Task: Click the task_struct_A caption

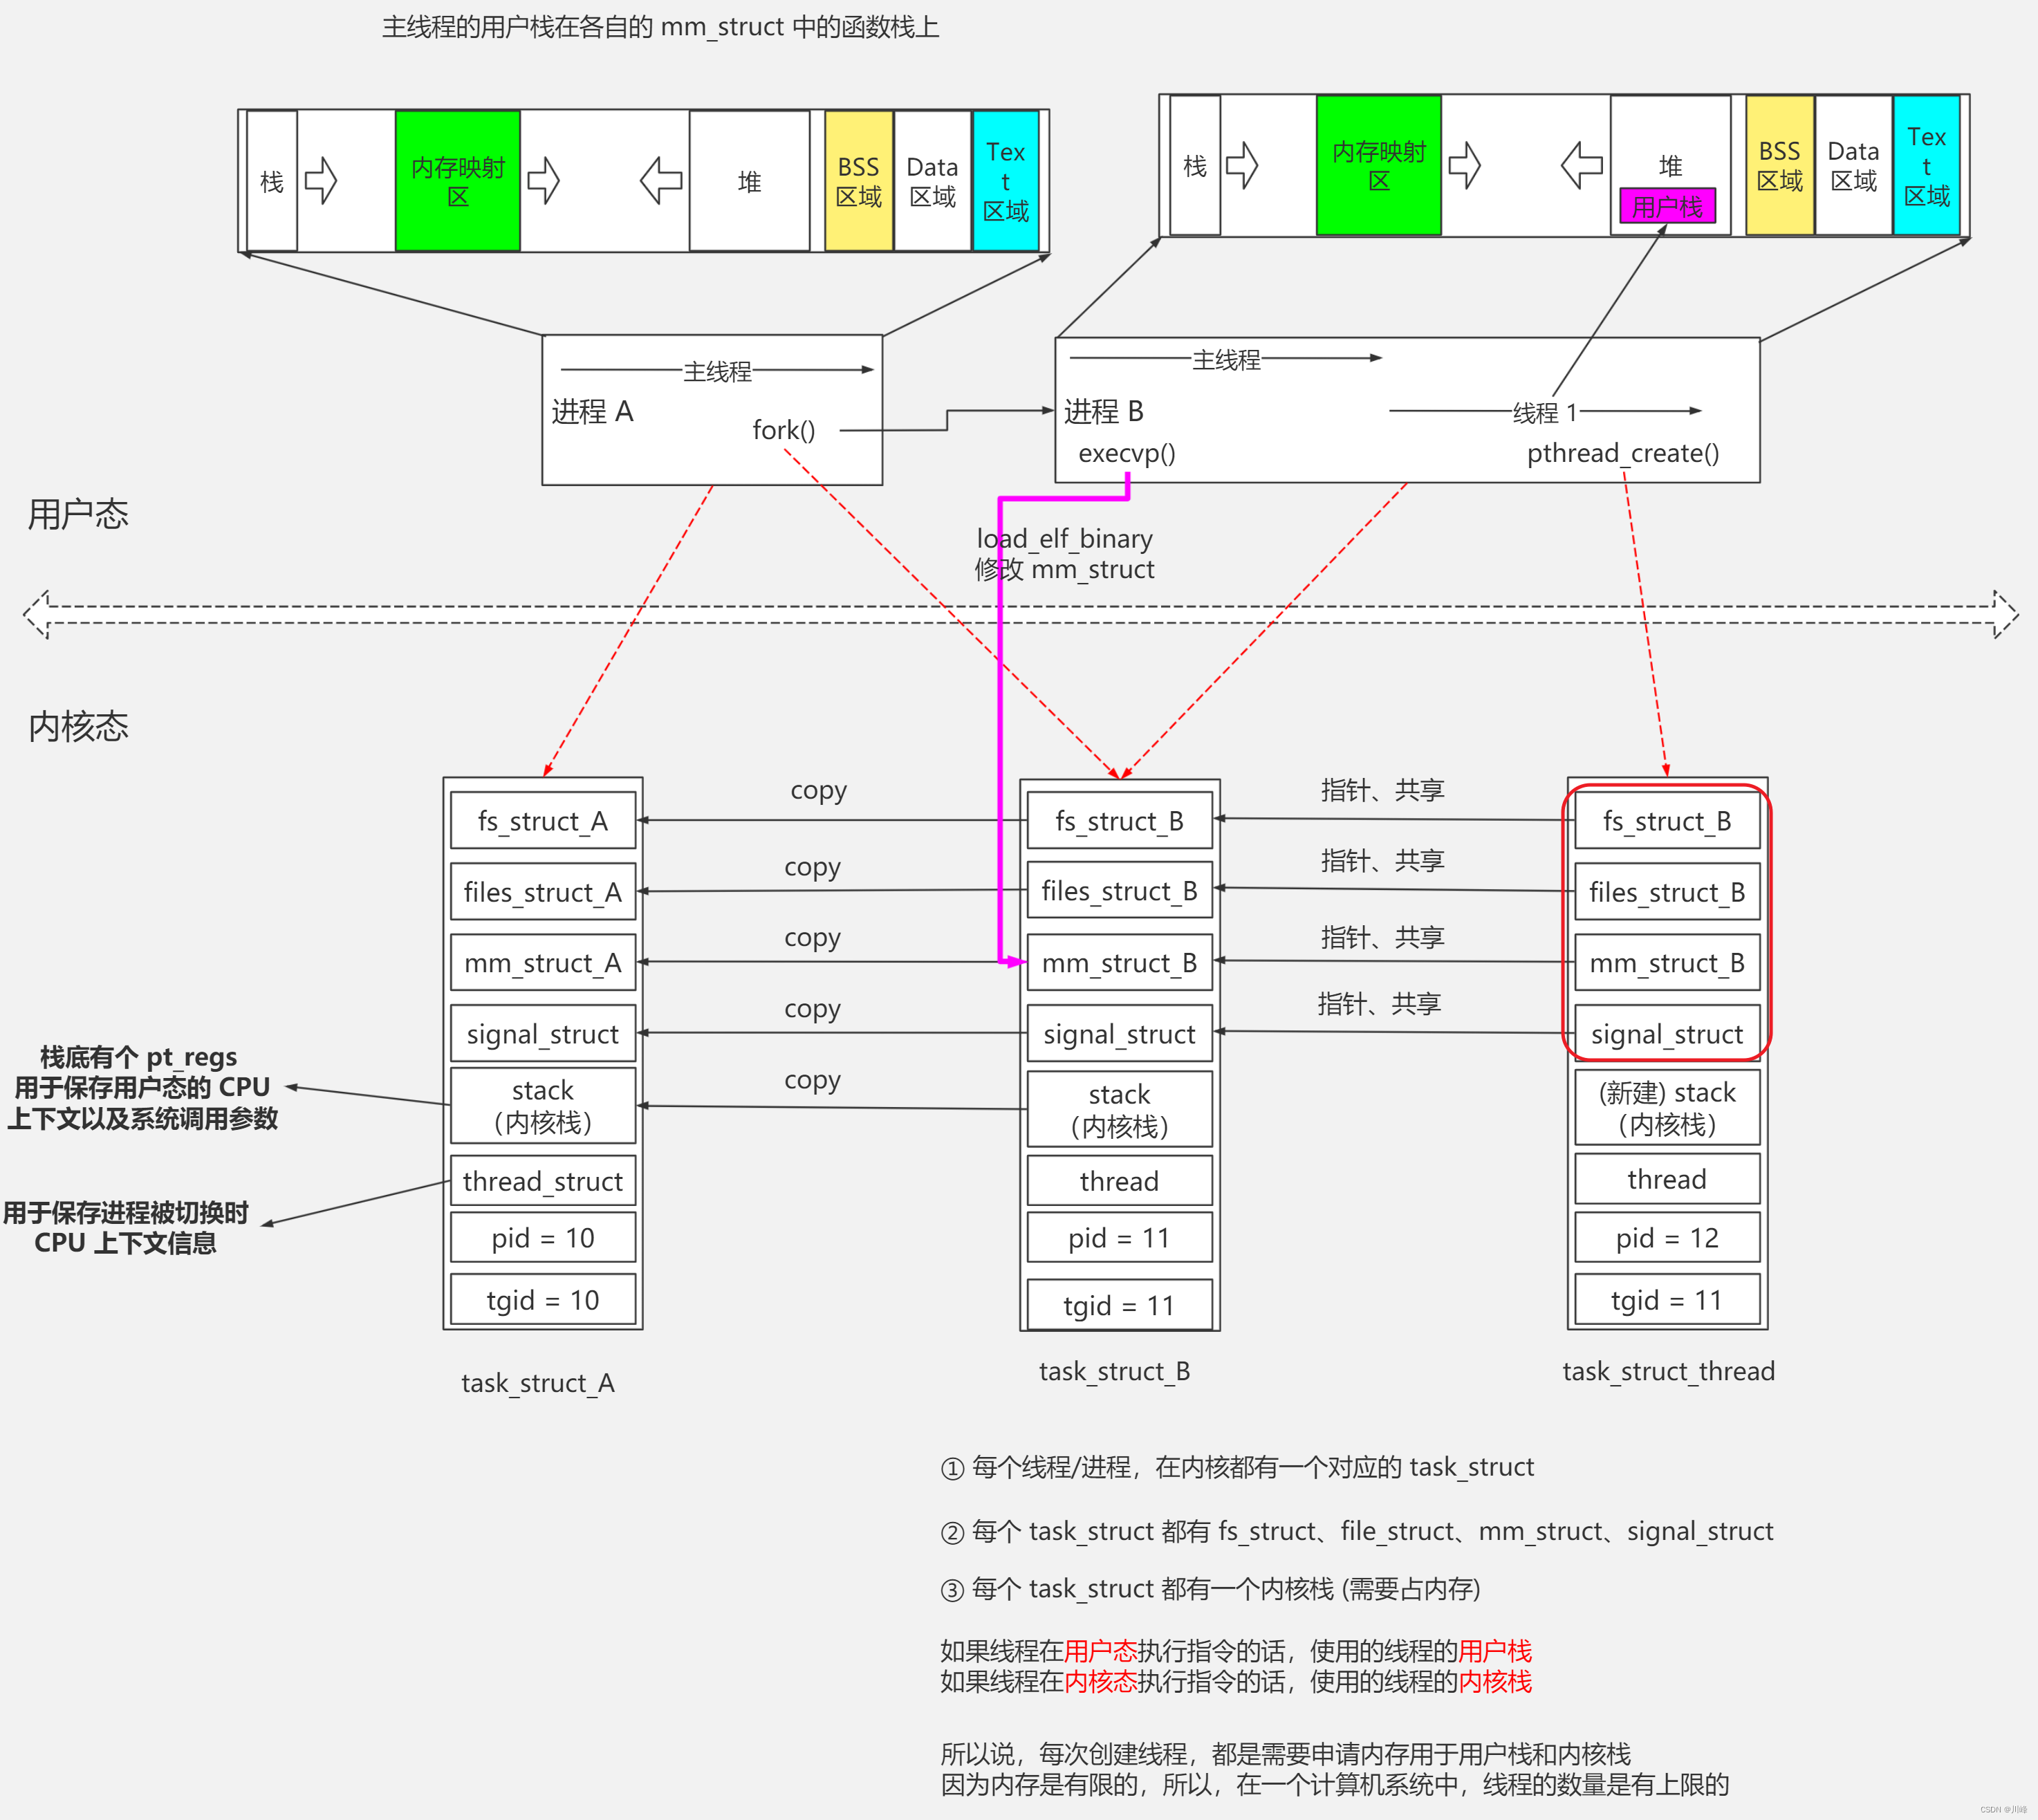Action: [538, 1383]
